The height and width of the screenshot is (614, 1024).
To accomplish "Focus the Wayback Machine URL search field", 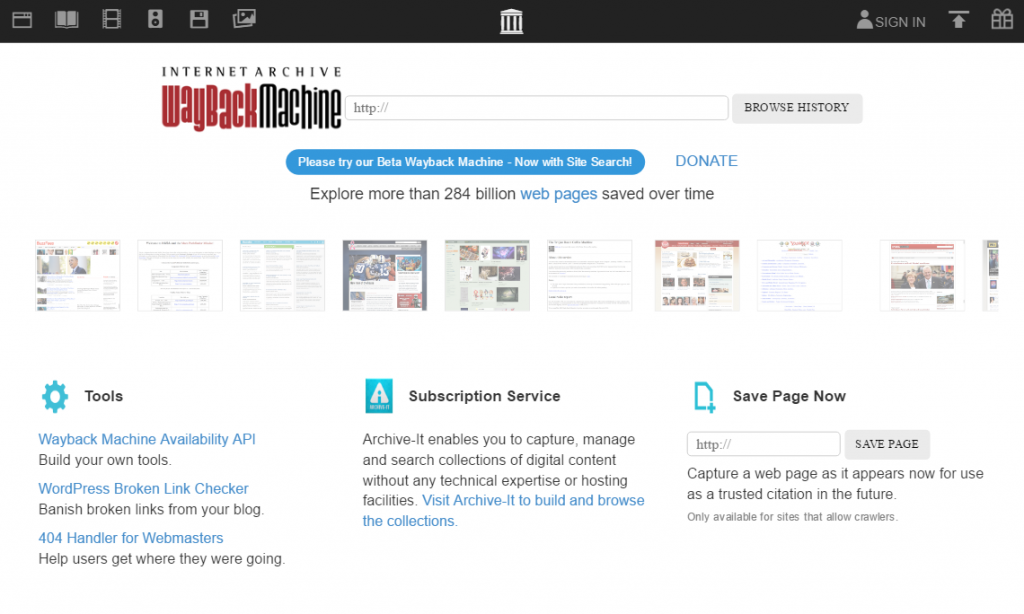I will click(x=537, y=108).
